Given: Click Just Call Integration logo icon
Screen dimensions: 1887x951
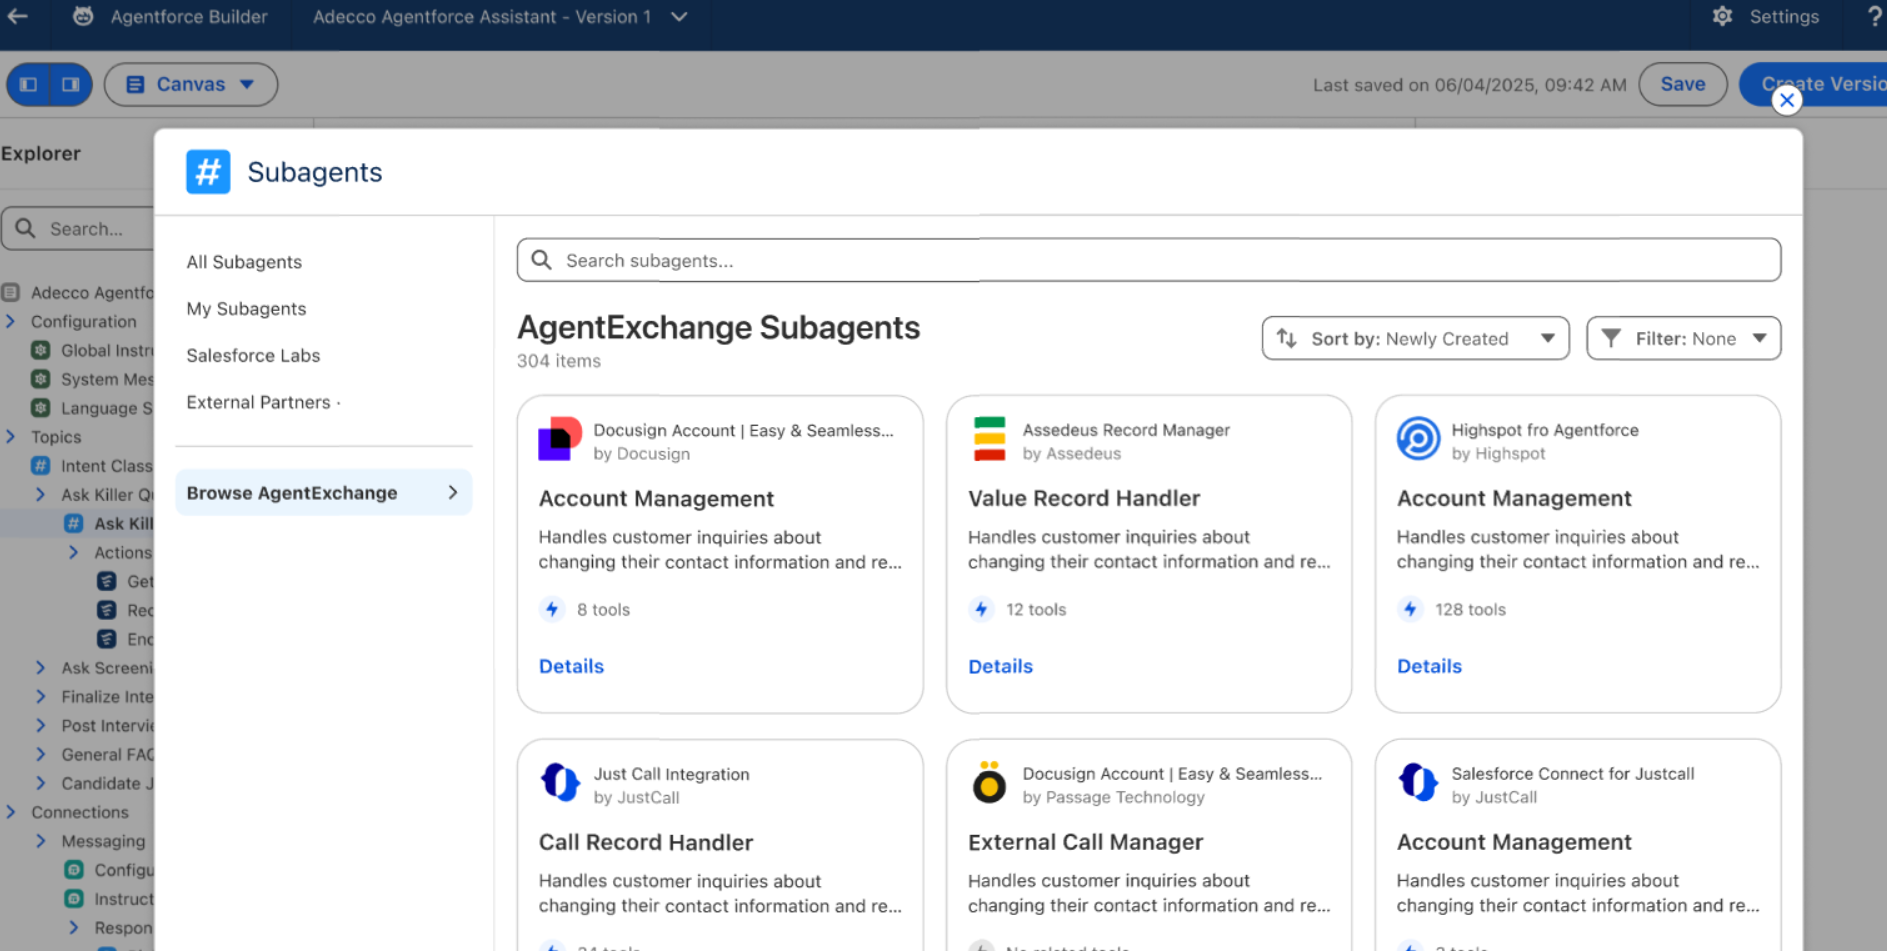Looking at the screenshot, I should [560, 782].
